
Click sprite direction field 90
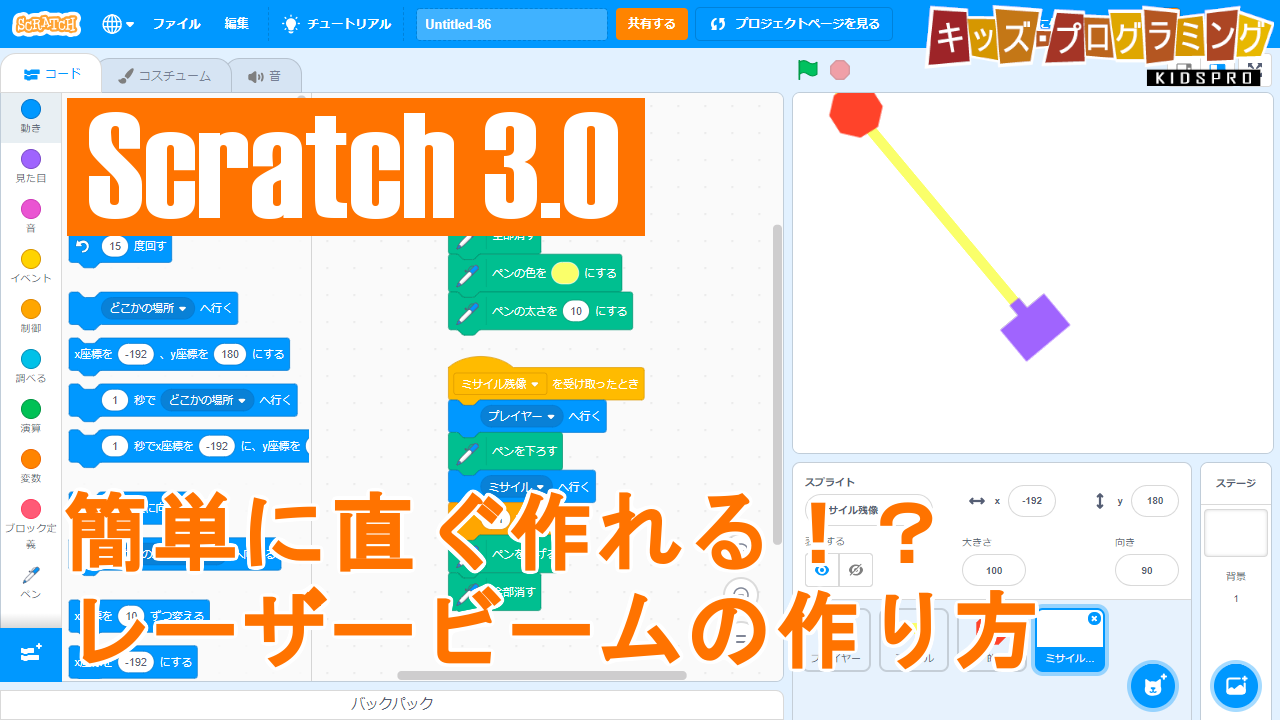[x=1146, y=570]
